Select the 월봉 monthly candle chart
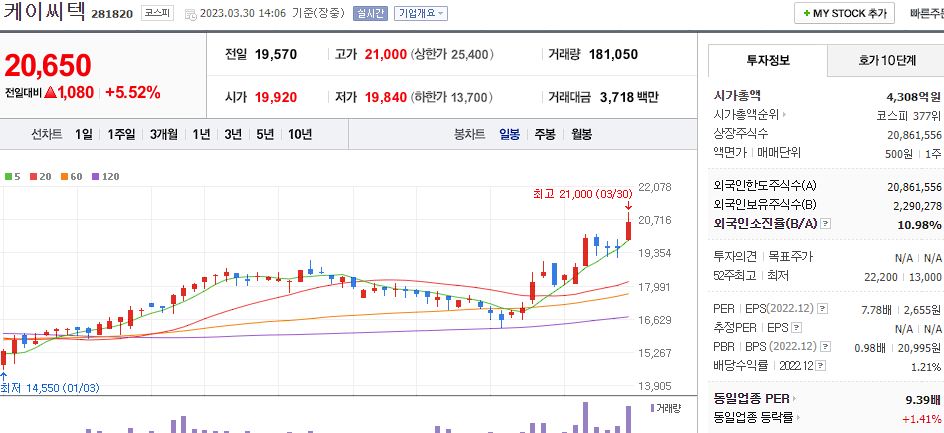The height and width of the screenshot is (433, 944). point(582,134)
